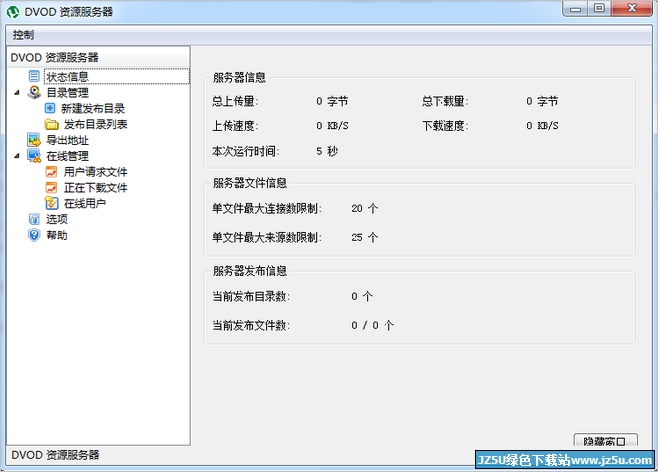The width and height of the screenshot is (658, 472).
Task: Click the 在线管理 monitor icon
Action: point(34,156)
